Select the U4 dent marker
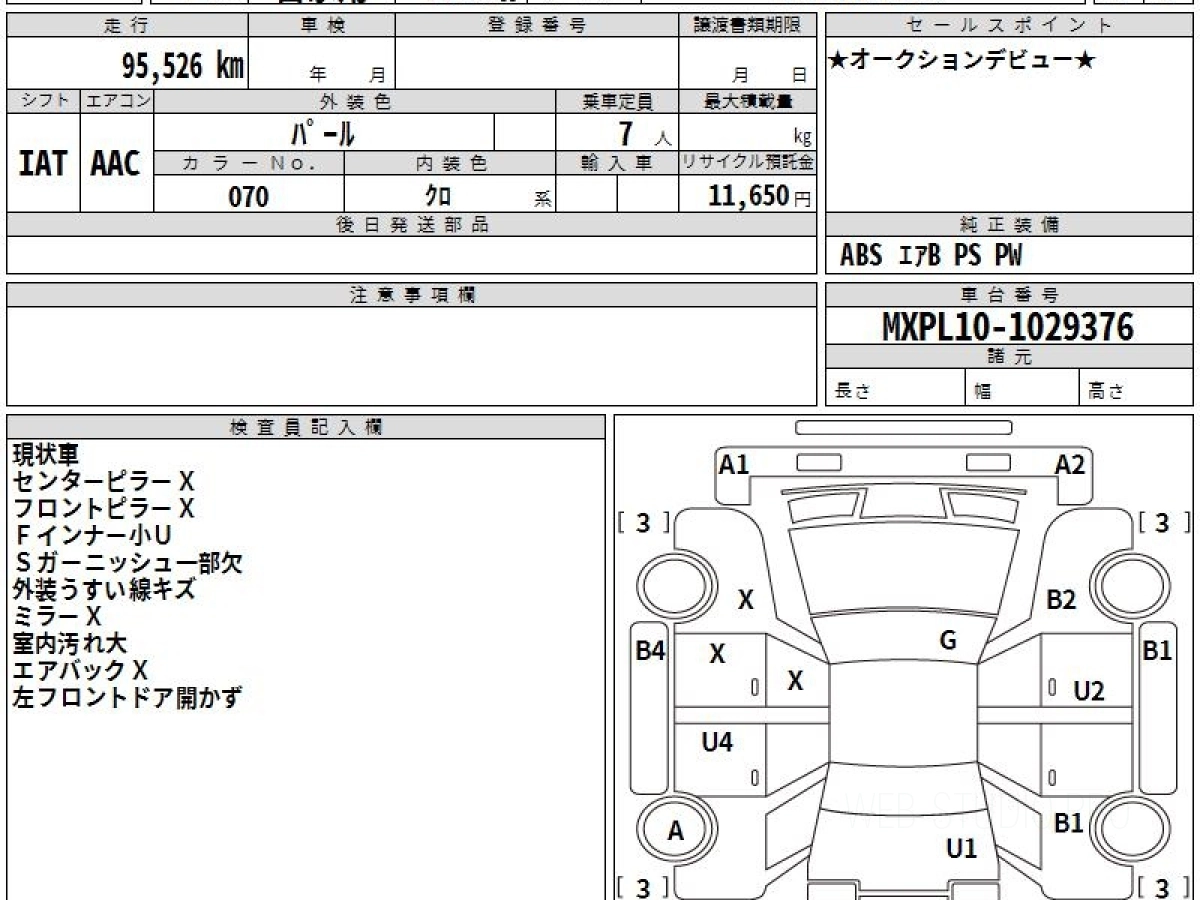 pyautogui.click(x=717, y=742)
